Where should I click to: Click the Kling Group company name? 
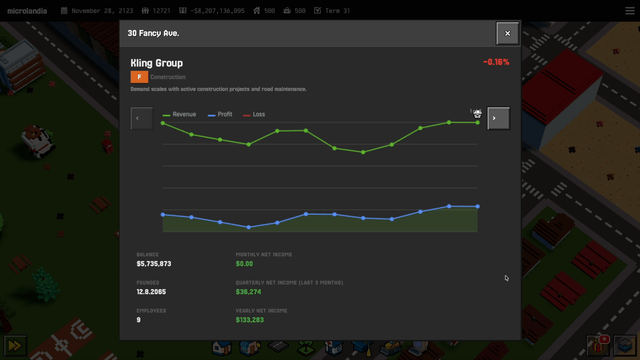(157, 63)
